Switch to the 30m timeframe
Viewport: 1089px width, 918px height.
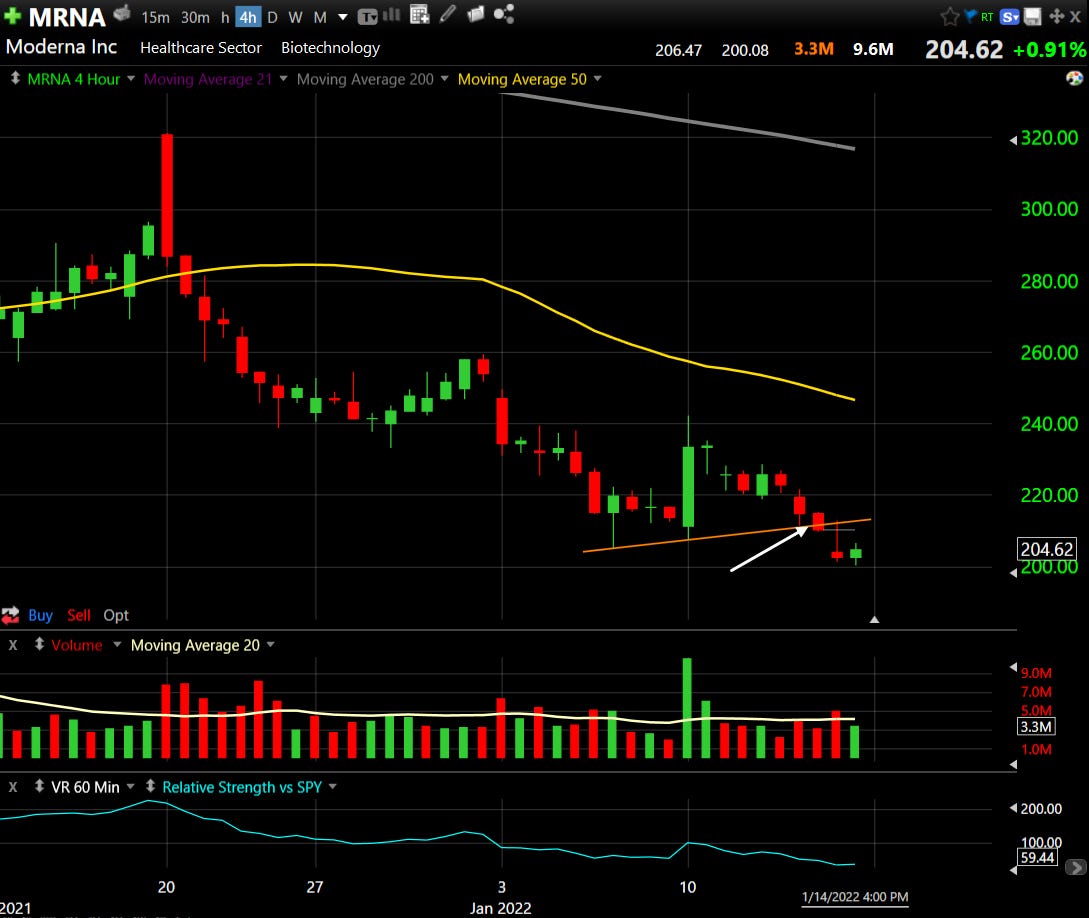click(x=195, y=17)
